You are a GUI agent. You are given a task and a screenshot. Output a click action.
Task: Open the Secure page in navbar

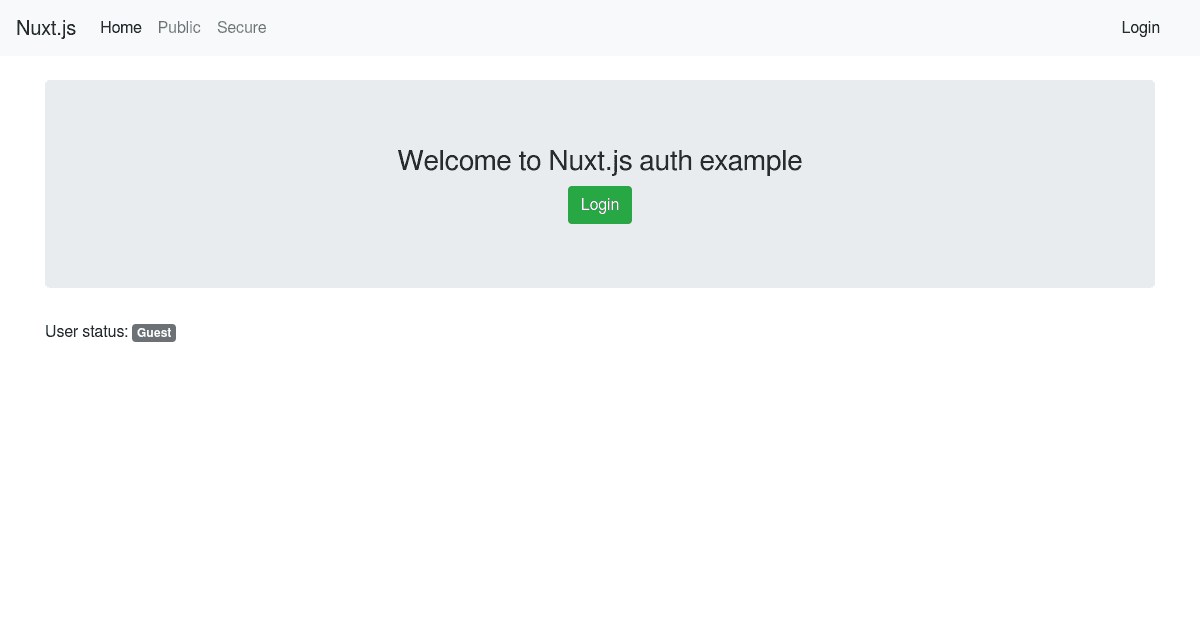242,28
